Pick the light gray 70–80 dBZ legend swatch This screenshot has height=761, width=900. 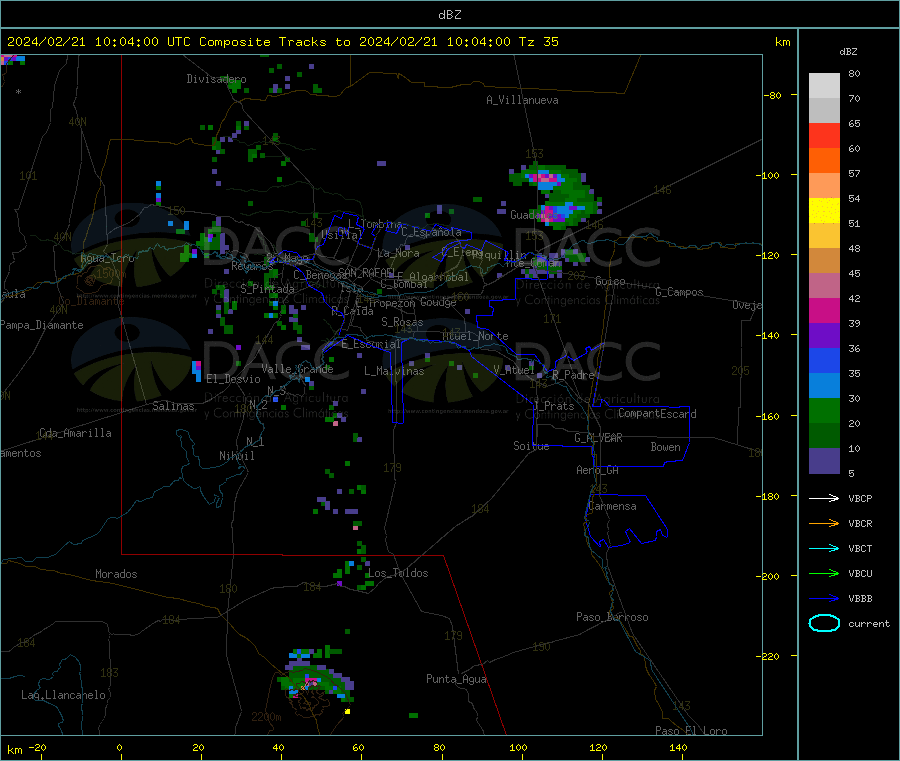tap(824, 86)
